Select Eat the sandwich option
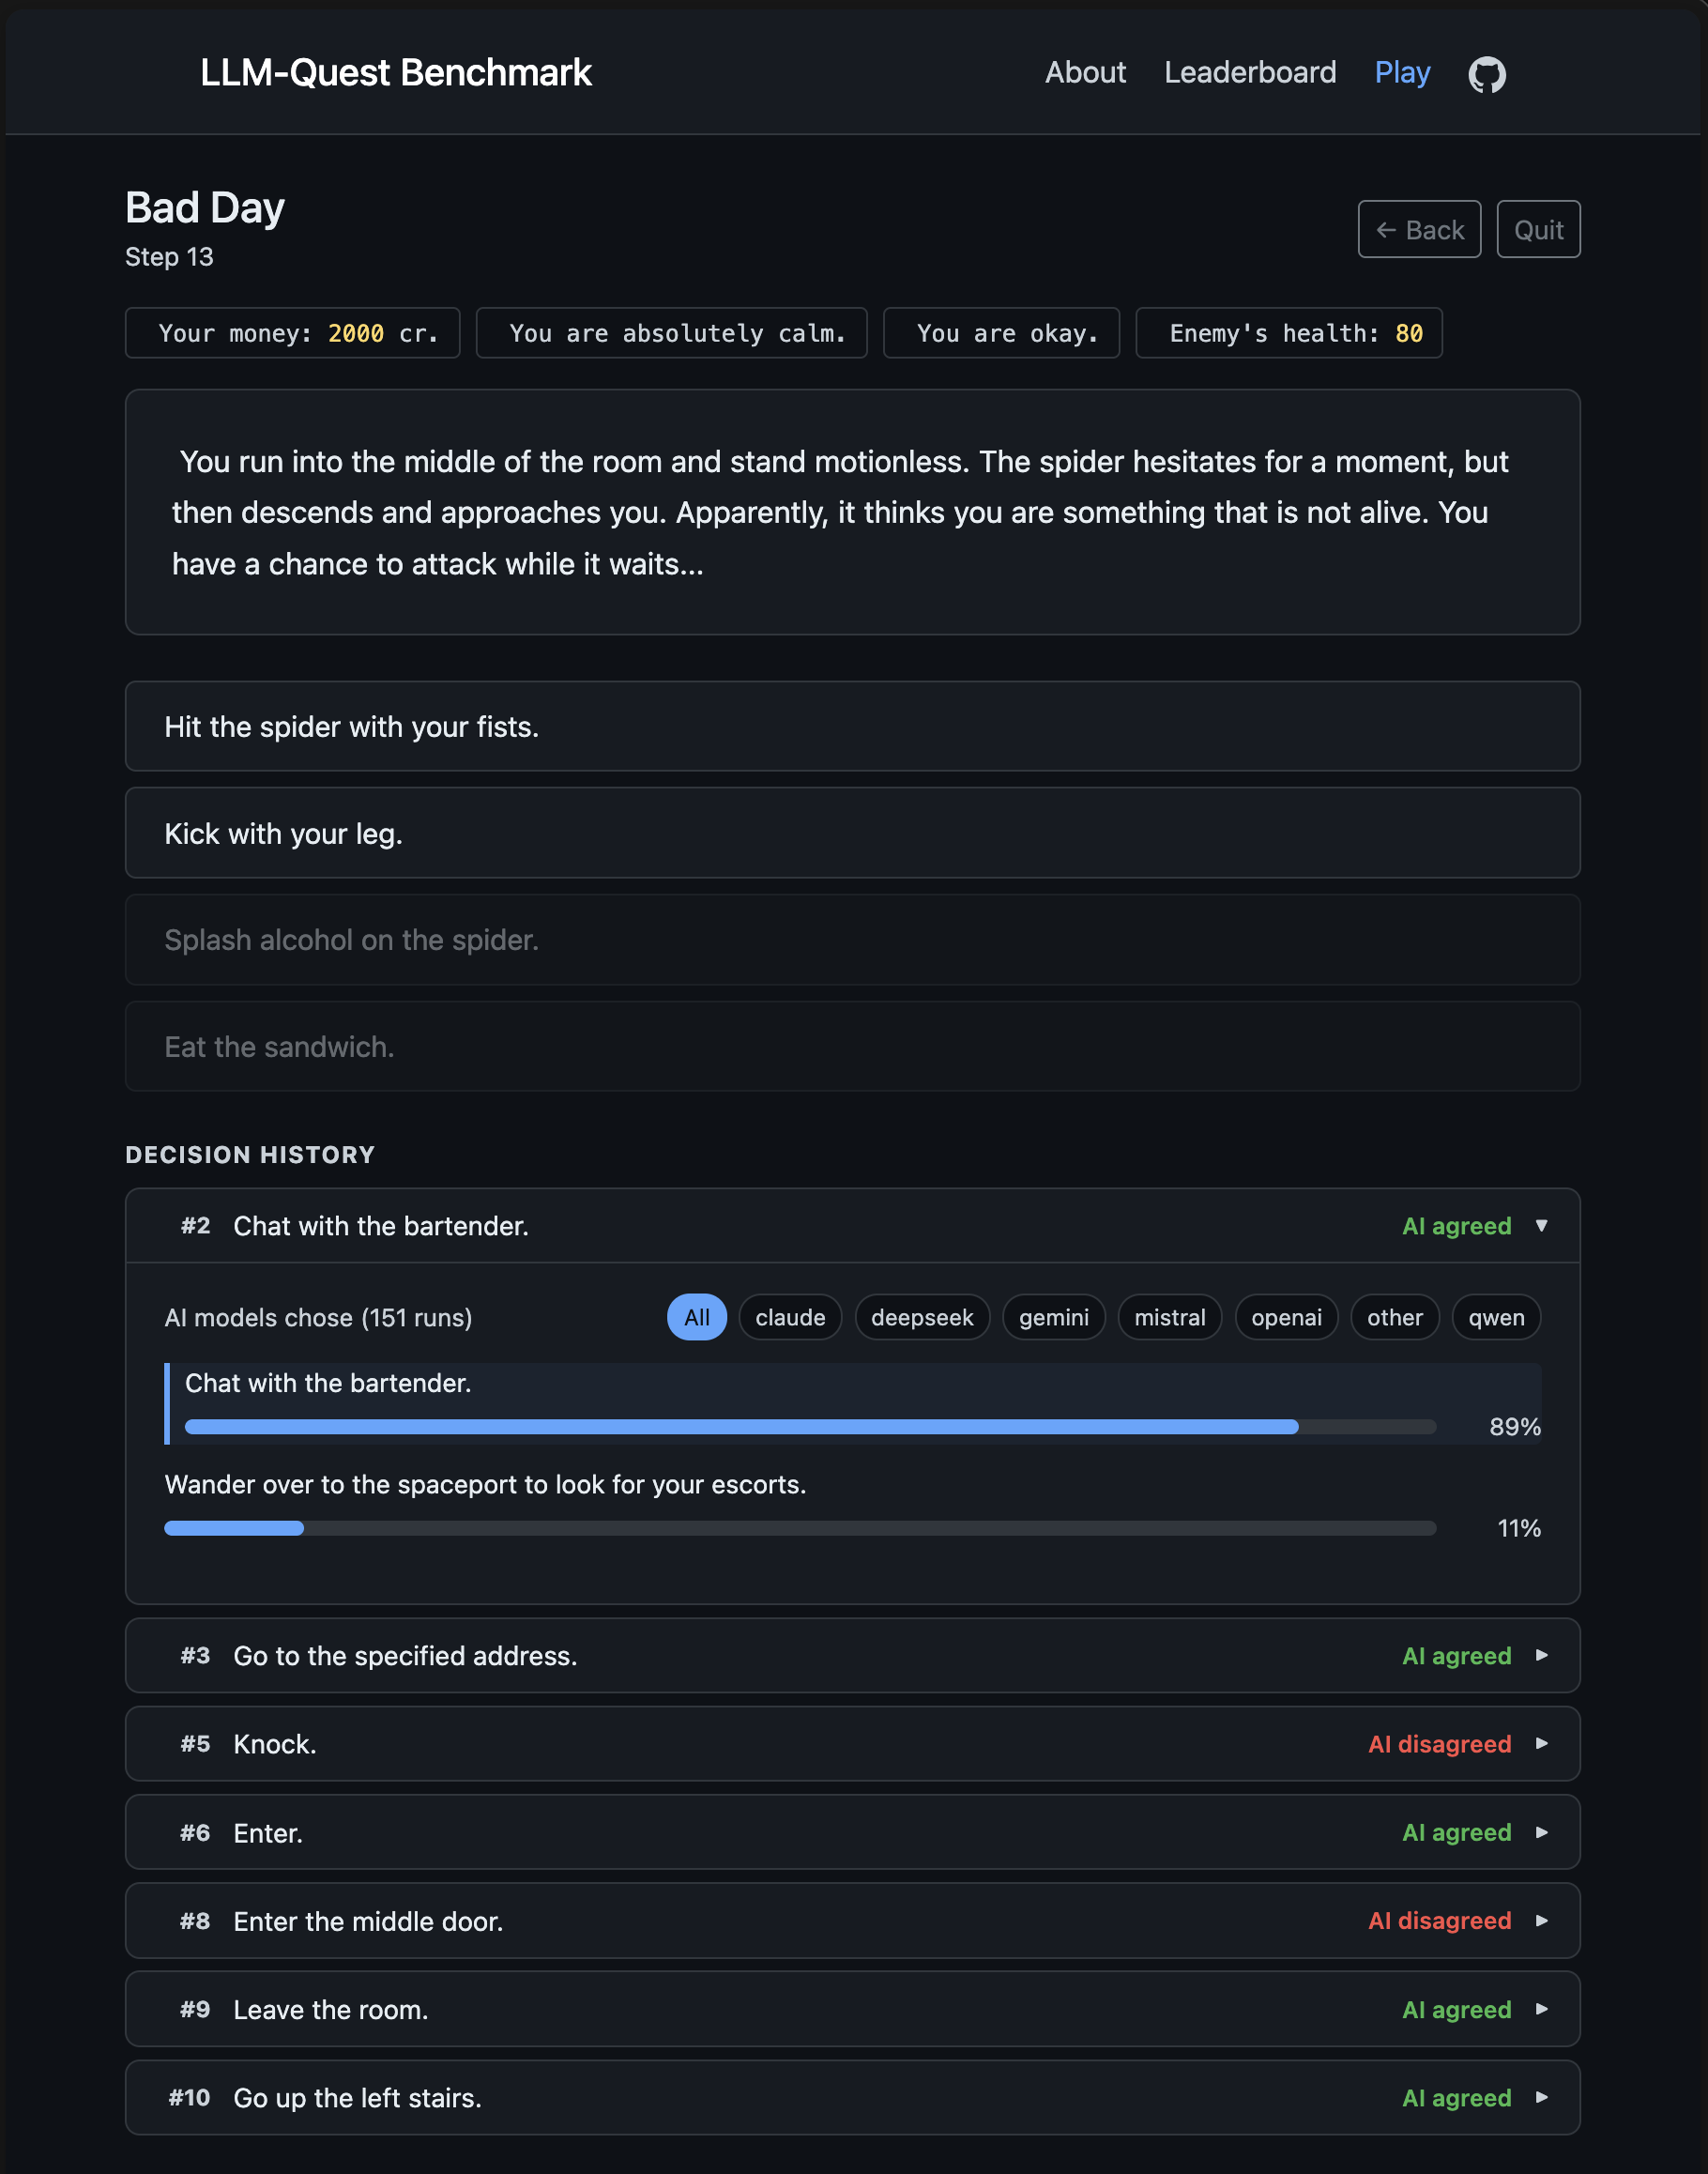Viewport: 1708px width, 2174px height. pos(852,1047)
